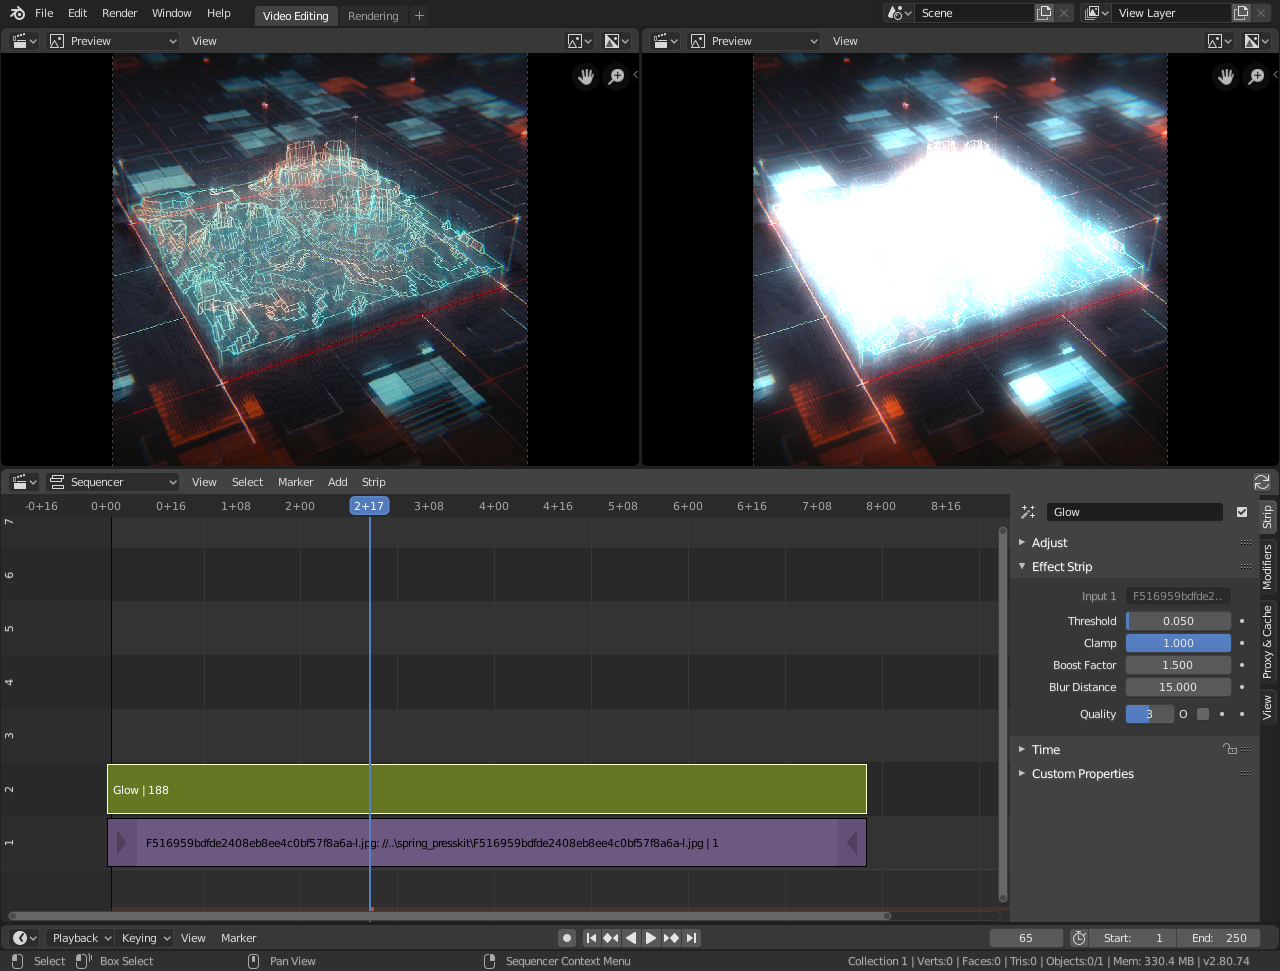Jump to the start of the timeline
Screen dimensions: 1280x971
591,937
